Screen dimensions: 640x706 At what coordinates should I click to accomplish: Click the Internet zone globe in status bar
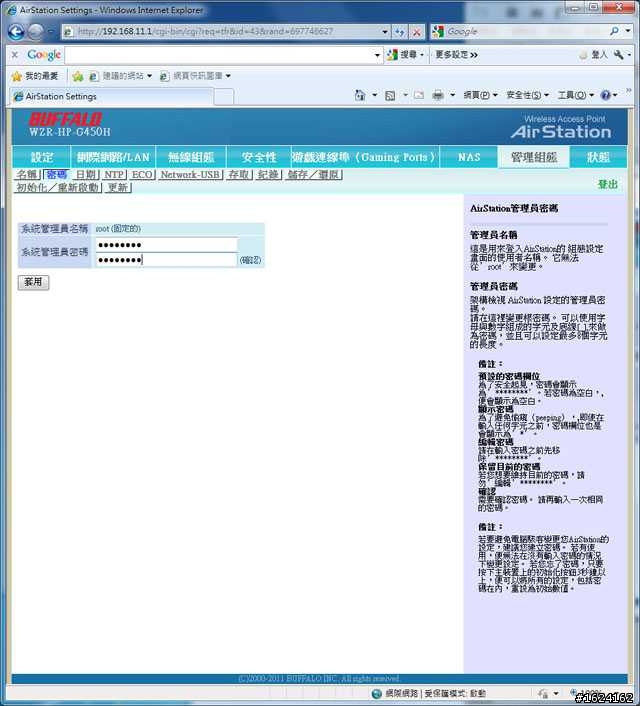[x=377, y=693]
